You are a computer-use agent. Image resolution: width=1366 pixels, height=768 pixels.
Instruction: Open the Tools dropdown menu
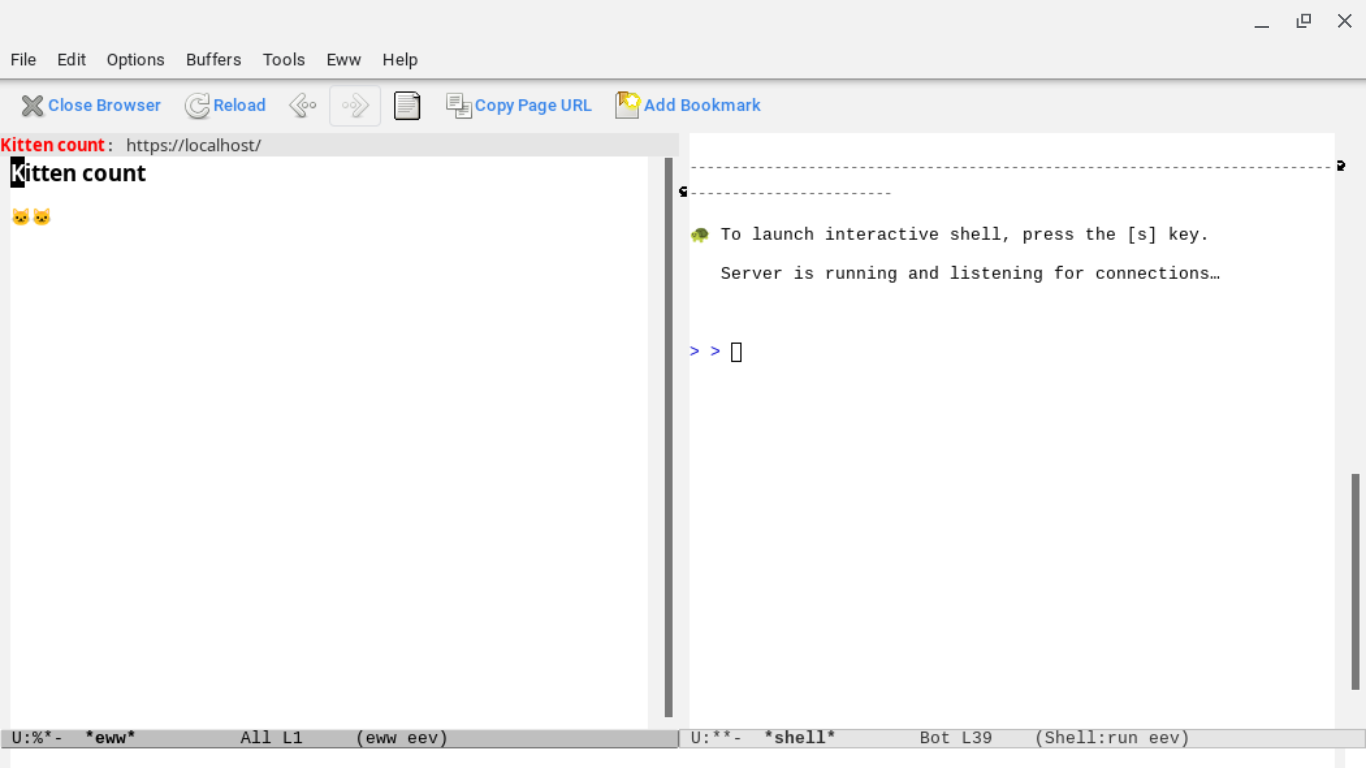(283, 60)
